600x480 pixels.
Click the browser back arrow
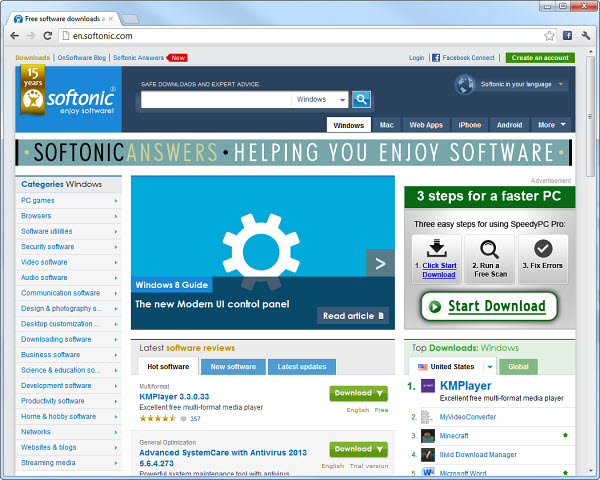(x=13, y=35)
